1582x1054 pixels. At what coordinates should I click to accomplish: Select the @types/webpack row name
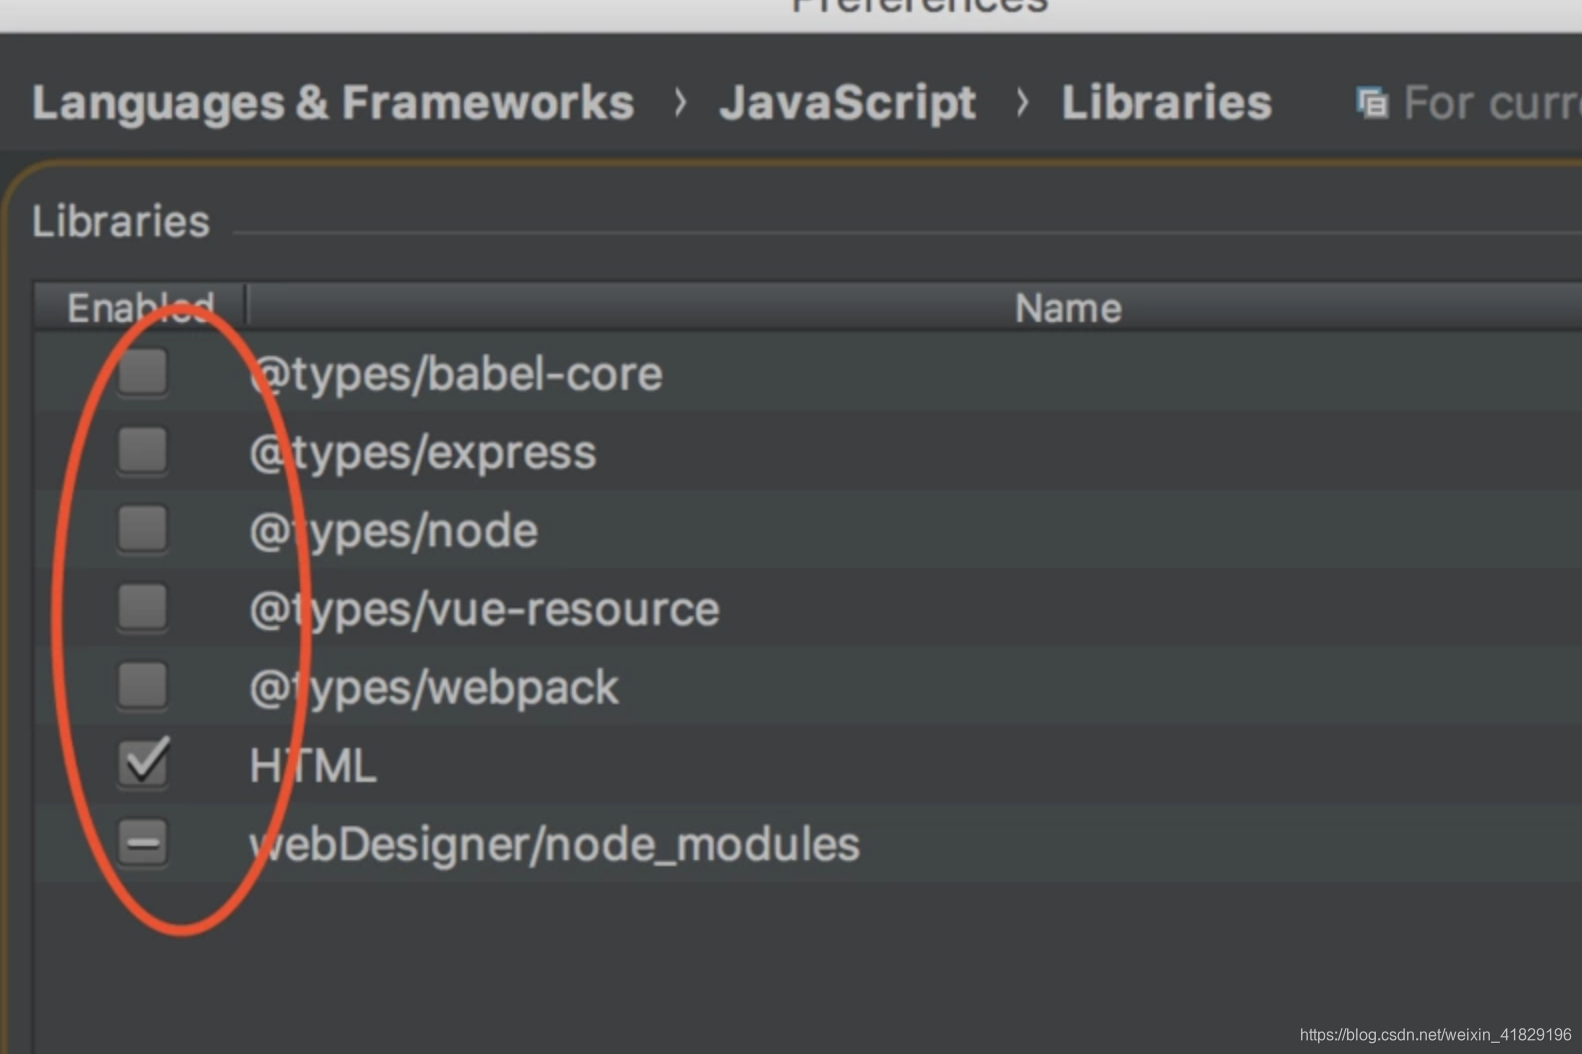point(434,688)
